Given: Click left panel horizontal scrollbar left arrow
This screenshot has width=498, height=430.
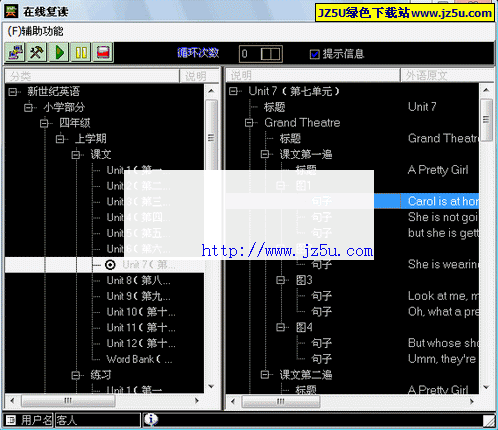Looking at the screenshot, I should coord(12,401).
